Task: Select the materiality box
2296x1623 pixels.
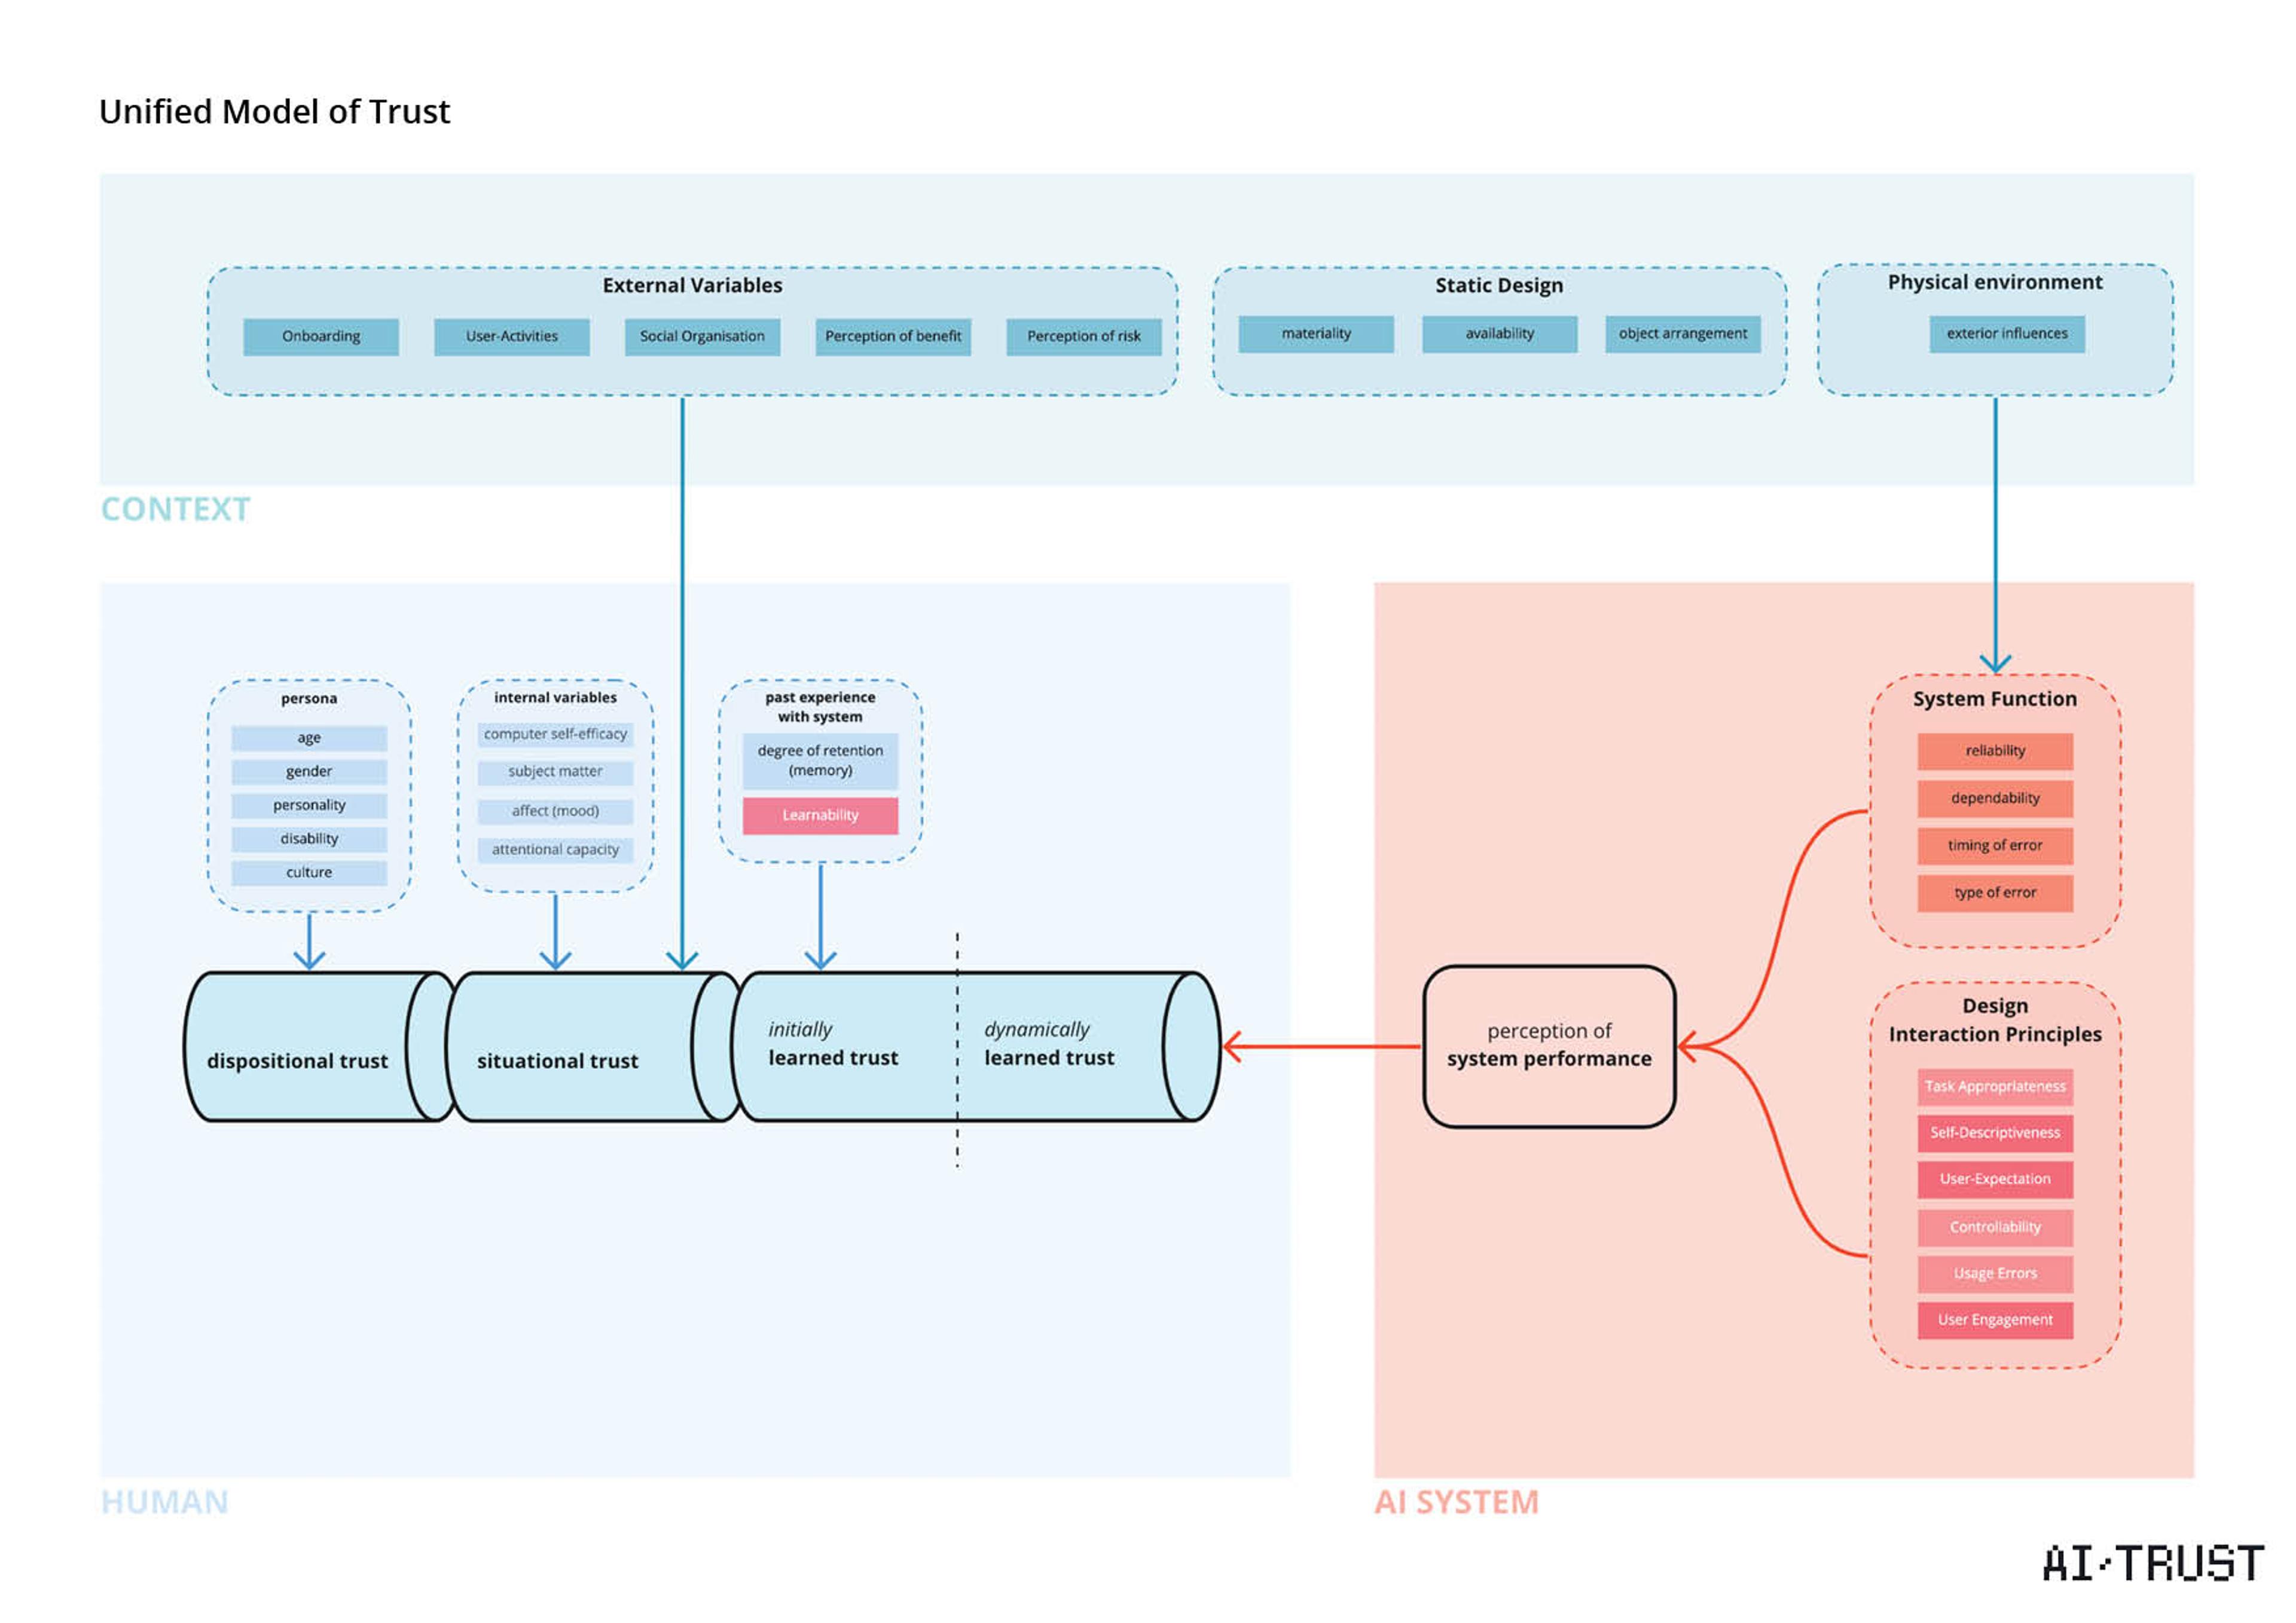Action: click(1315, 334)
